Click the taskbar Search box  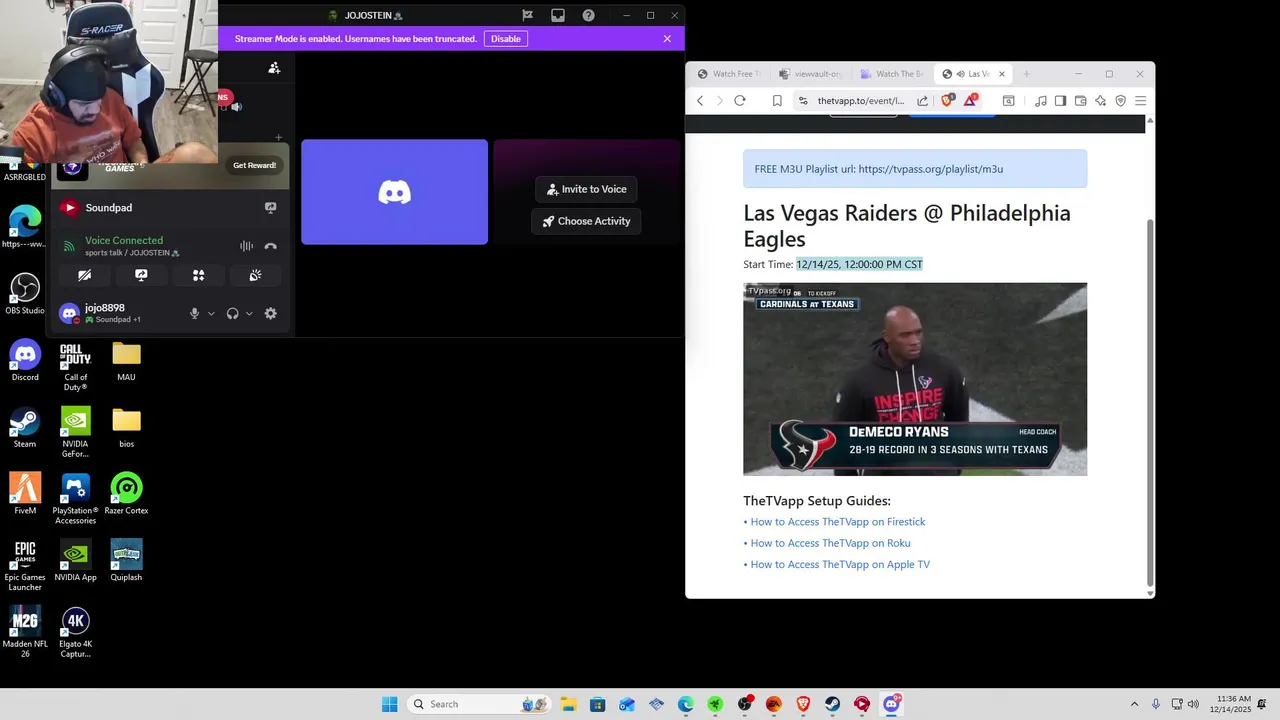(480, 704)
